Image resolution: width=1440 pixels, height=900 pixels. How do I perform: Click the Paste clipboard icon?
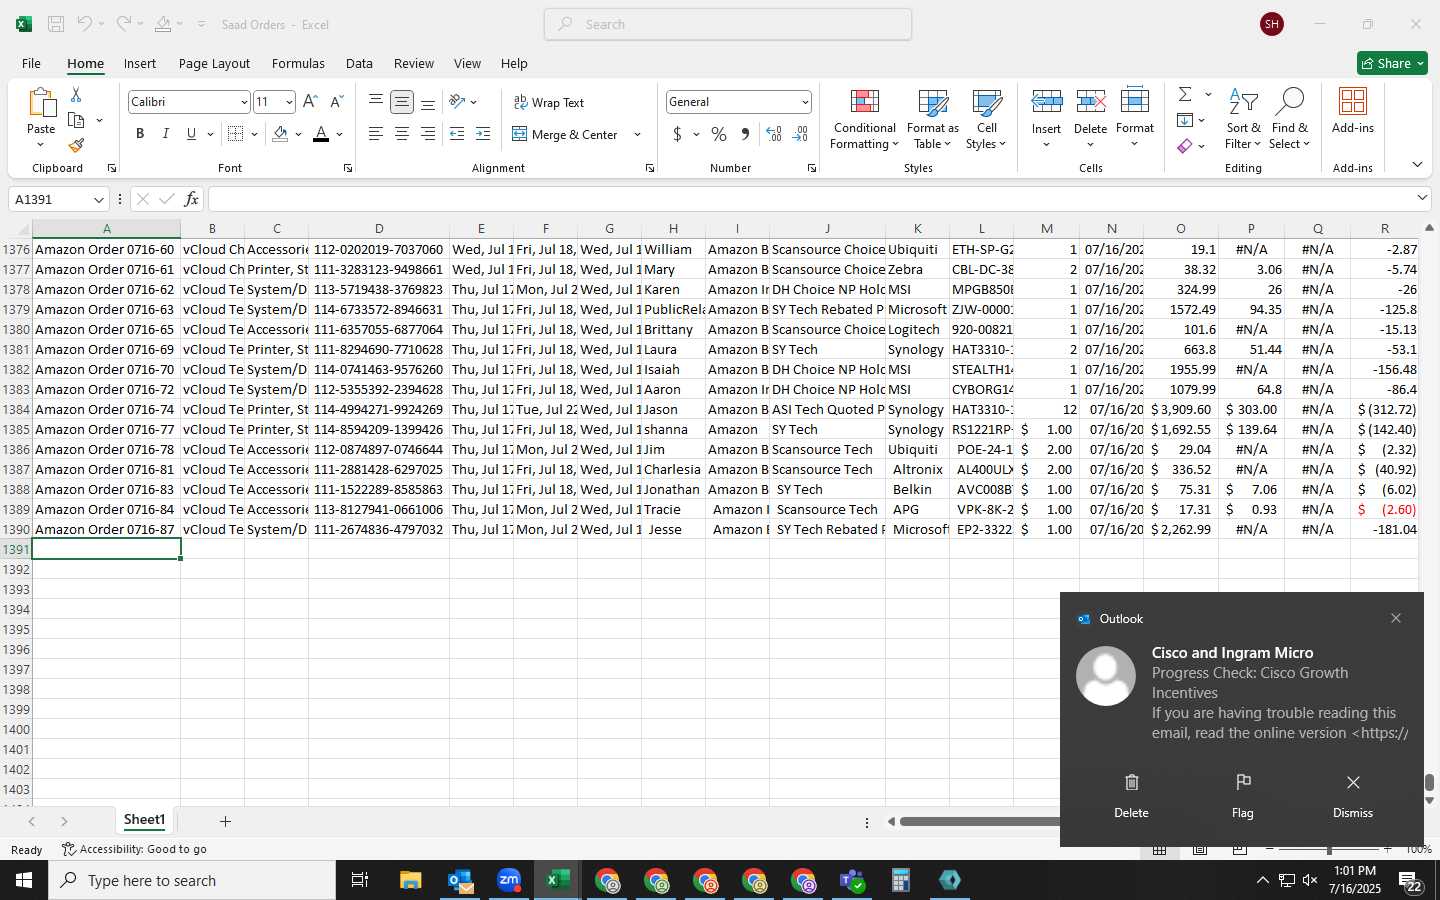click(x=41, y=103)
